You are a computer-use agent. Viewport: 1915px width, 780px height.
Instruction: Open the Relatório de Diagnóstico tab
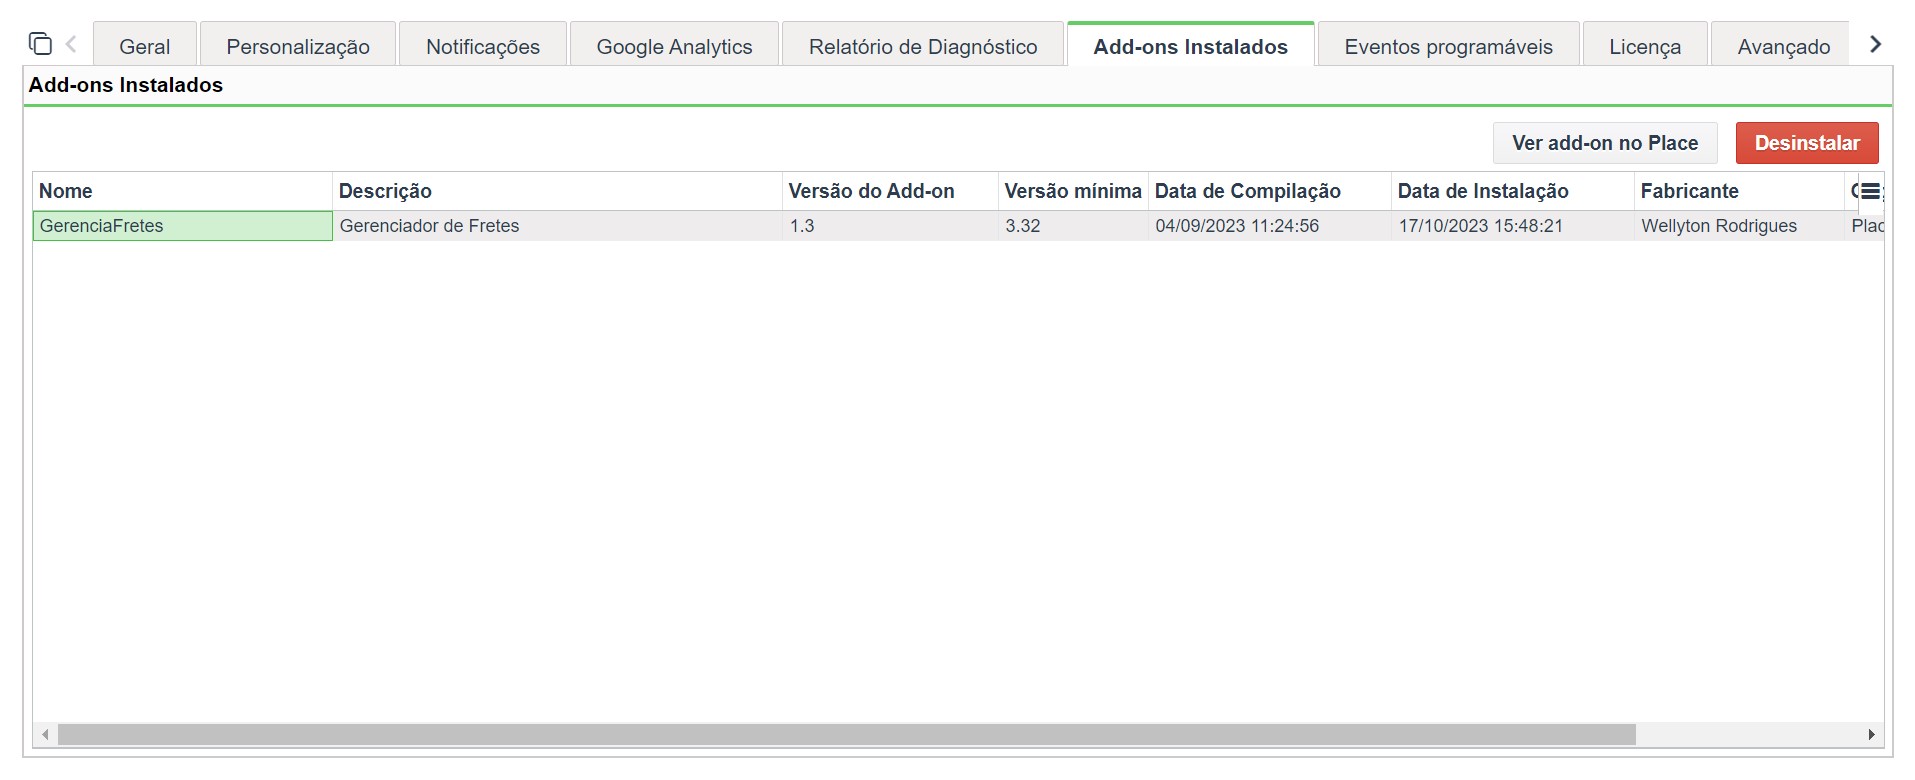923,45
